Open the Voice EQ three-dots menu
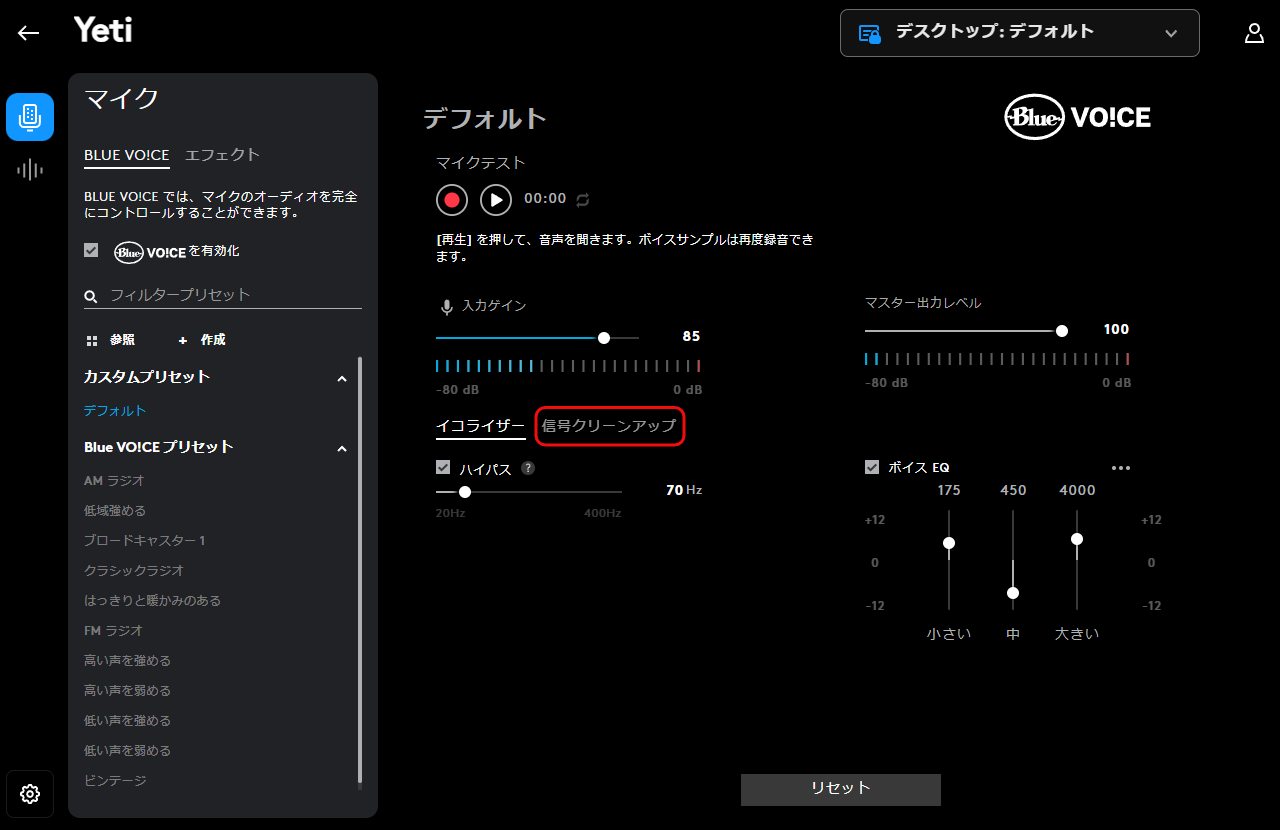 pyautogui.click(x=1120, y=468)
